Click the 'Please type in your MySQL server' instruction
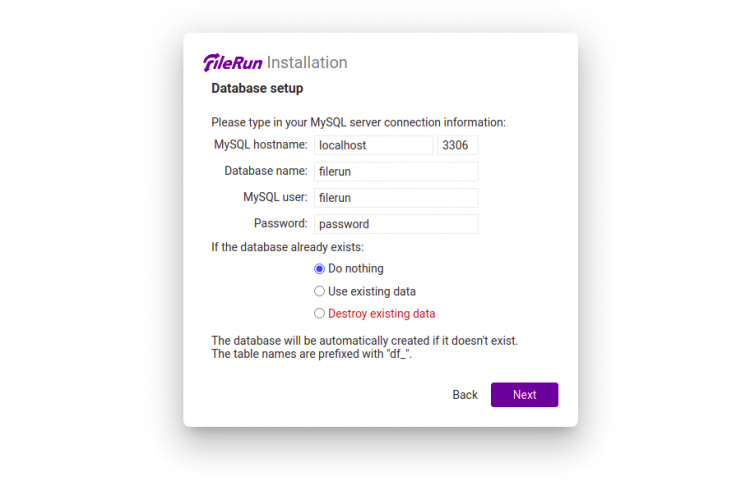Screen dimensions: 750x504 point(358,122)
